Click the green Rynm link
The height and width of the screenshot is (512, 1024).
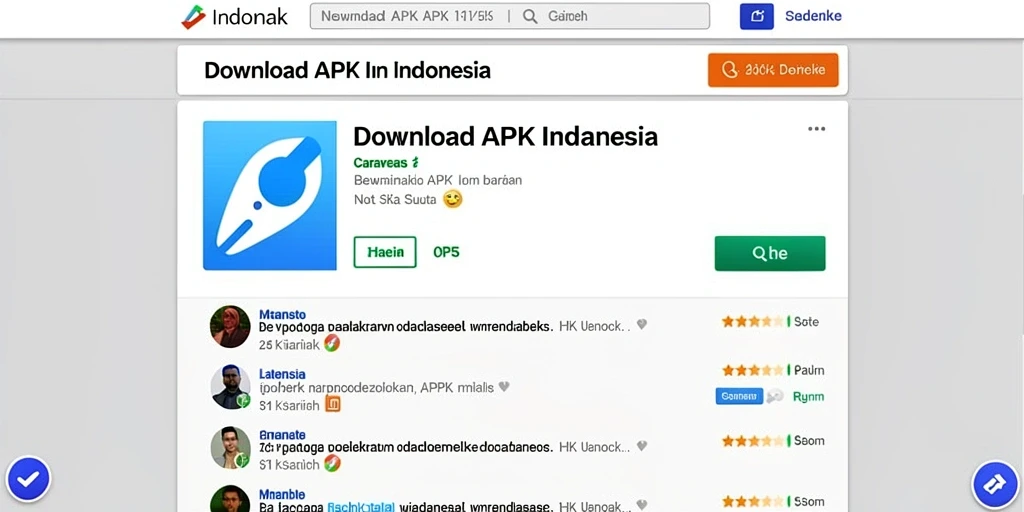point(808,396)
